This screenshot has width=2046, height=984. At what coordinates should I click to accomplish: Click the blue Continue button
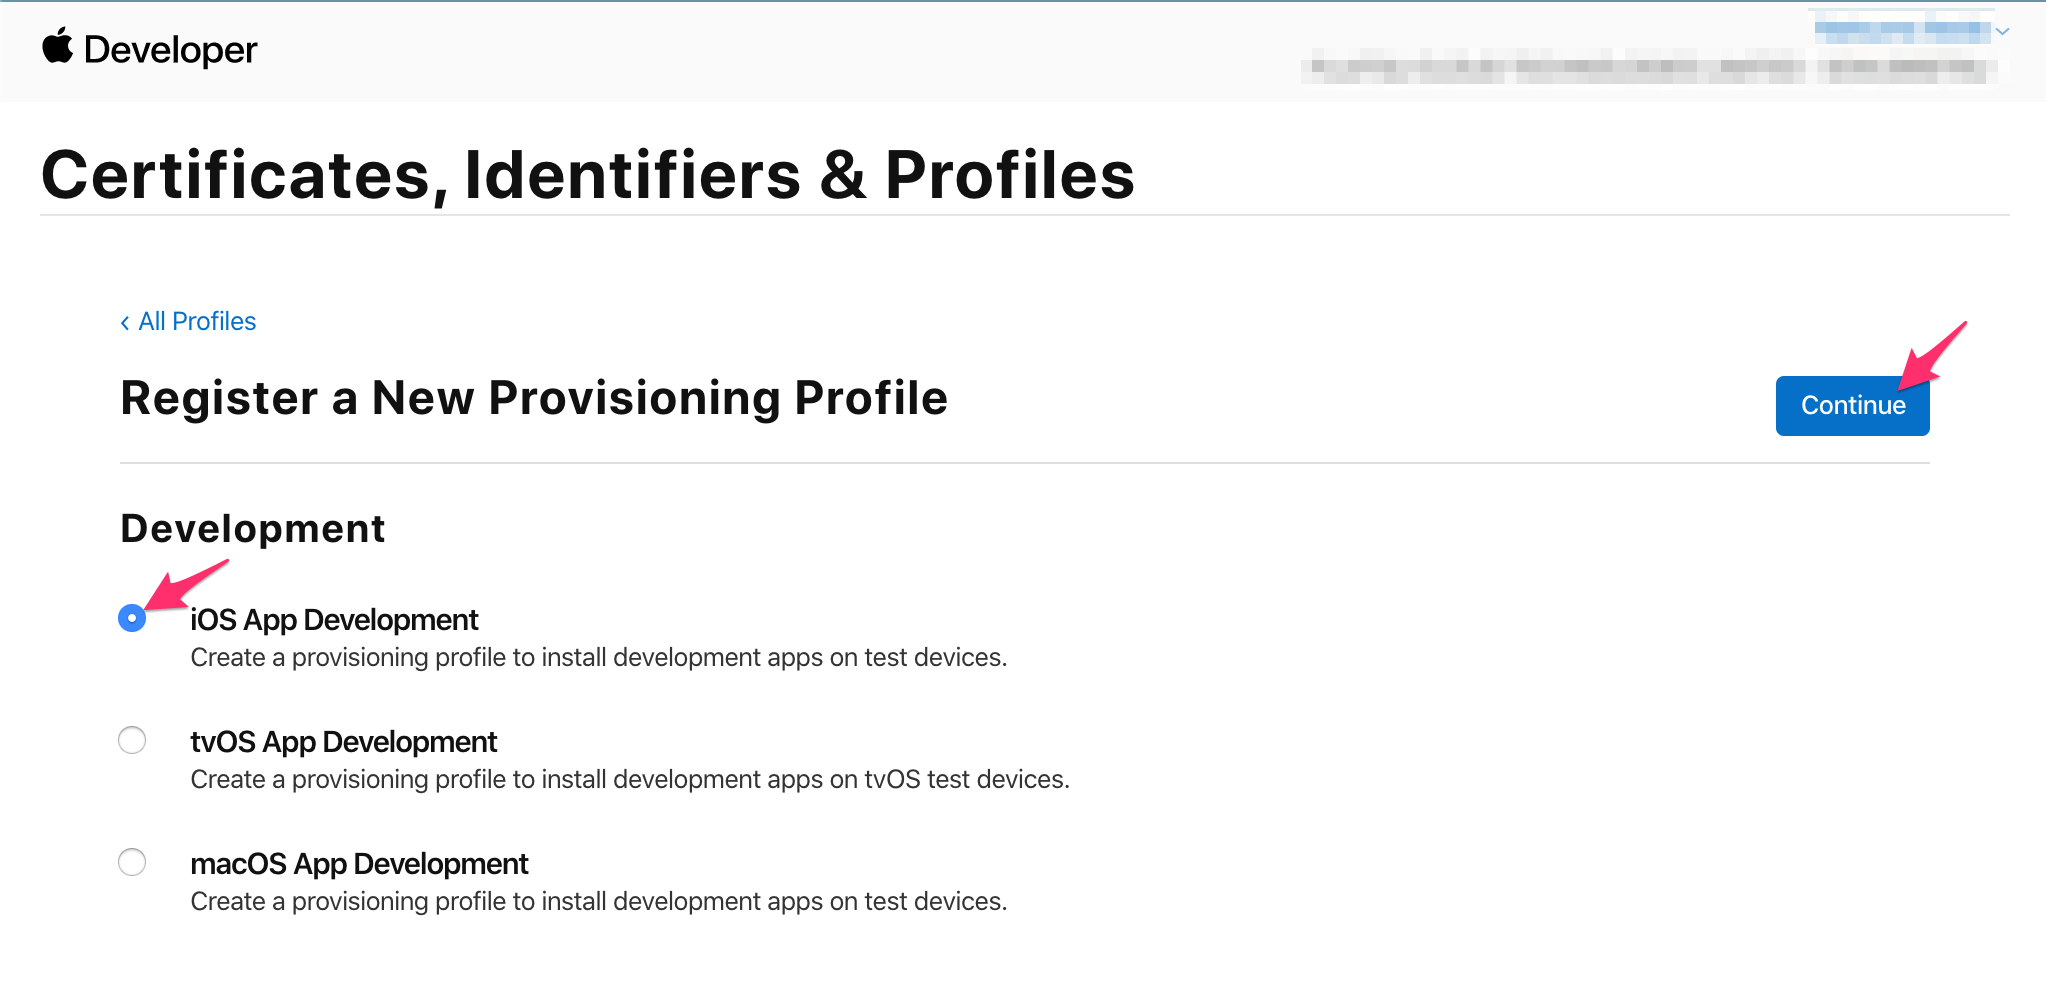pos(1852,406)
